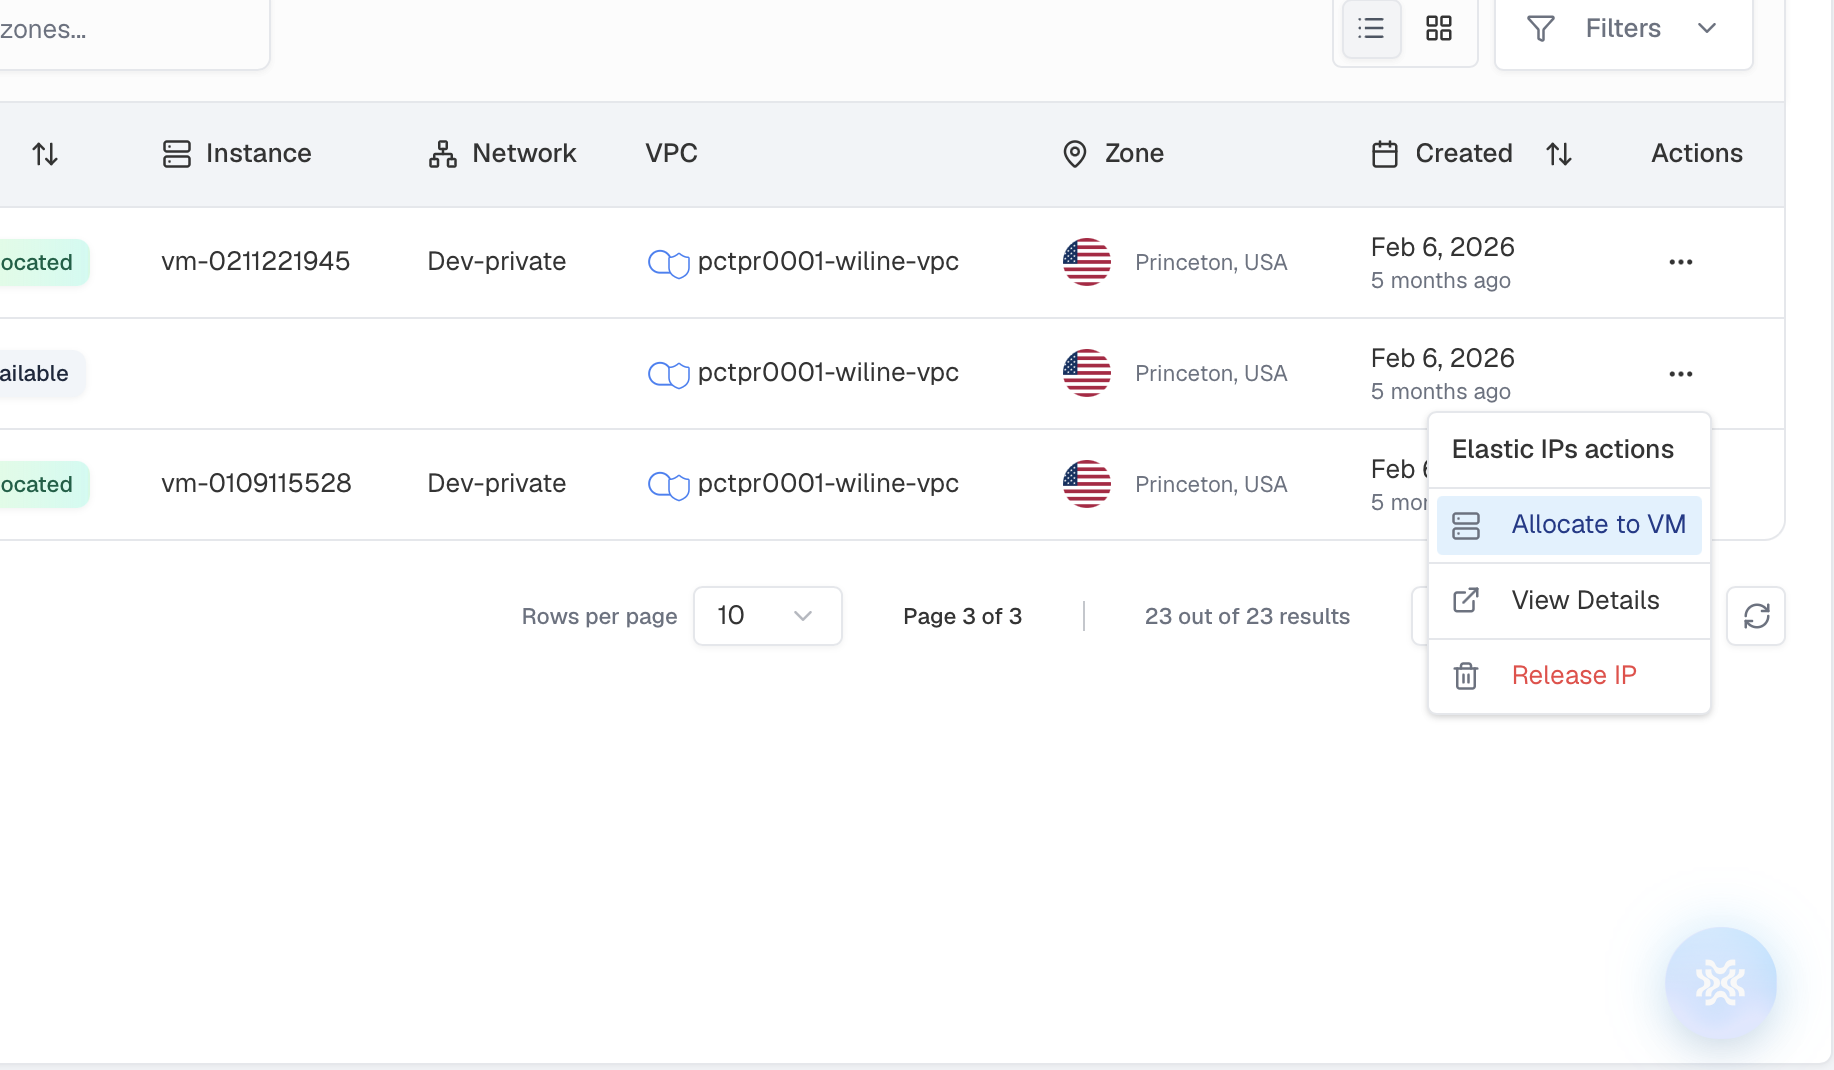Image resolution: width=1834 pixels, height=1070 pixels.
Task: Switch to grid view layout
Action: pos(1439,29)
